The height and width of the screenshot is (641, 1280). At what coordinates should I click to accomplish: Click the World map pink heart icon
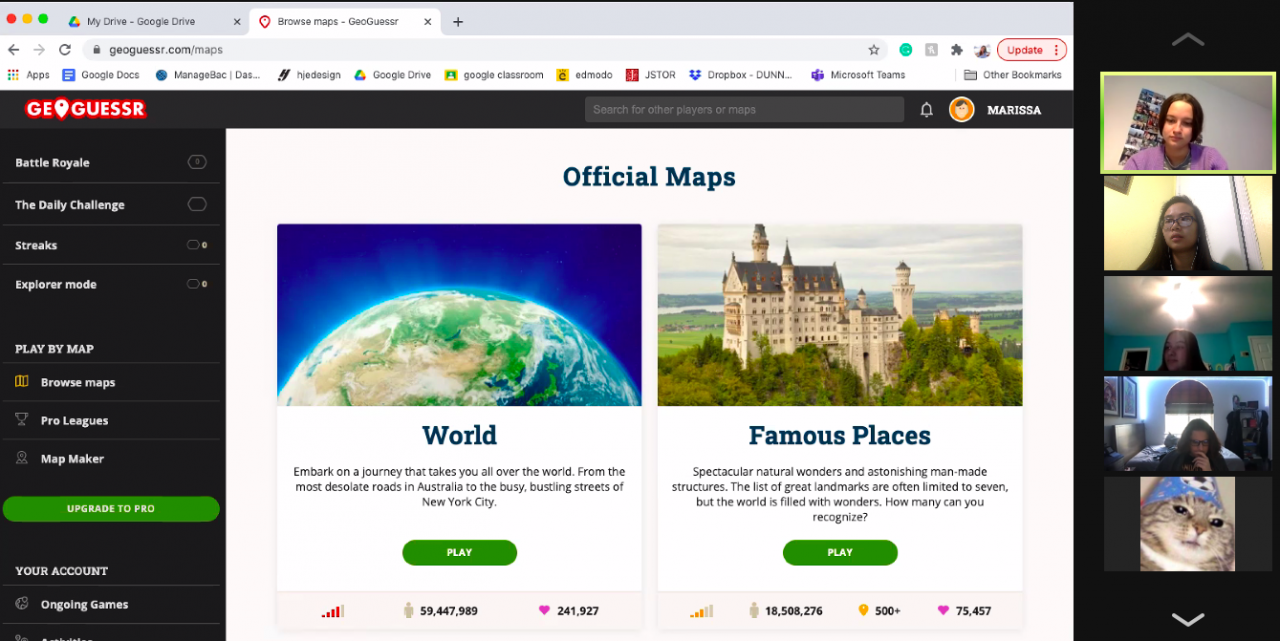[544, 610]
